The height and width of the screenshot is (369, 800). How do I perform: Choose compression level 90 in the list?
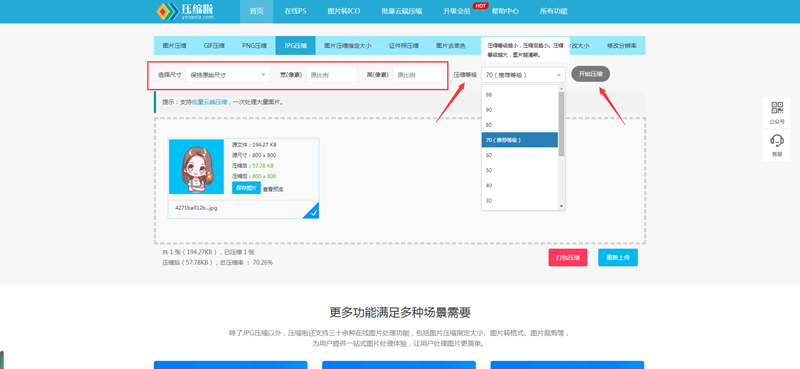(x=519, y=110)
